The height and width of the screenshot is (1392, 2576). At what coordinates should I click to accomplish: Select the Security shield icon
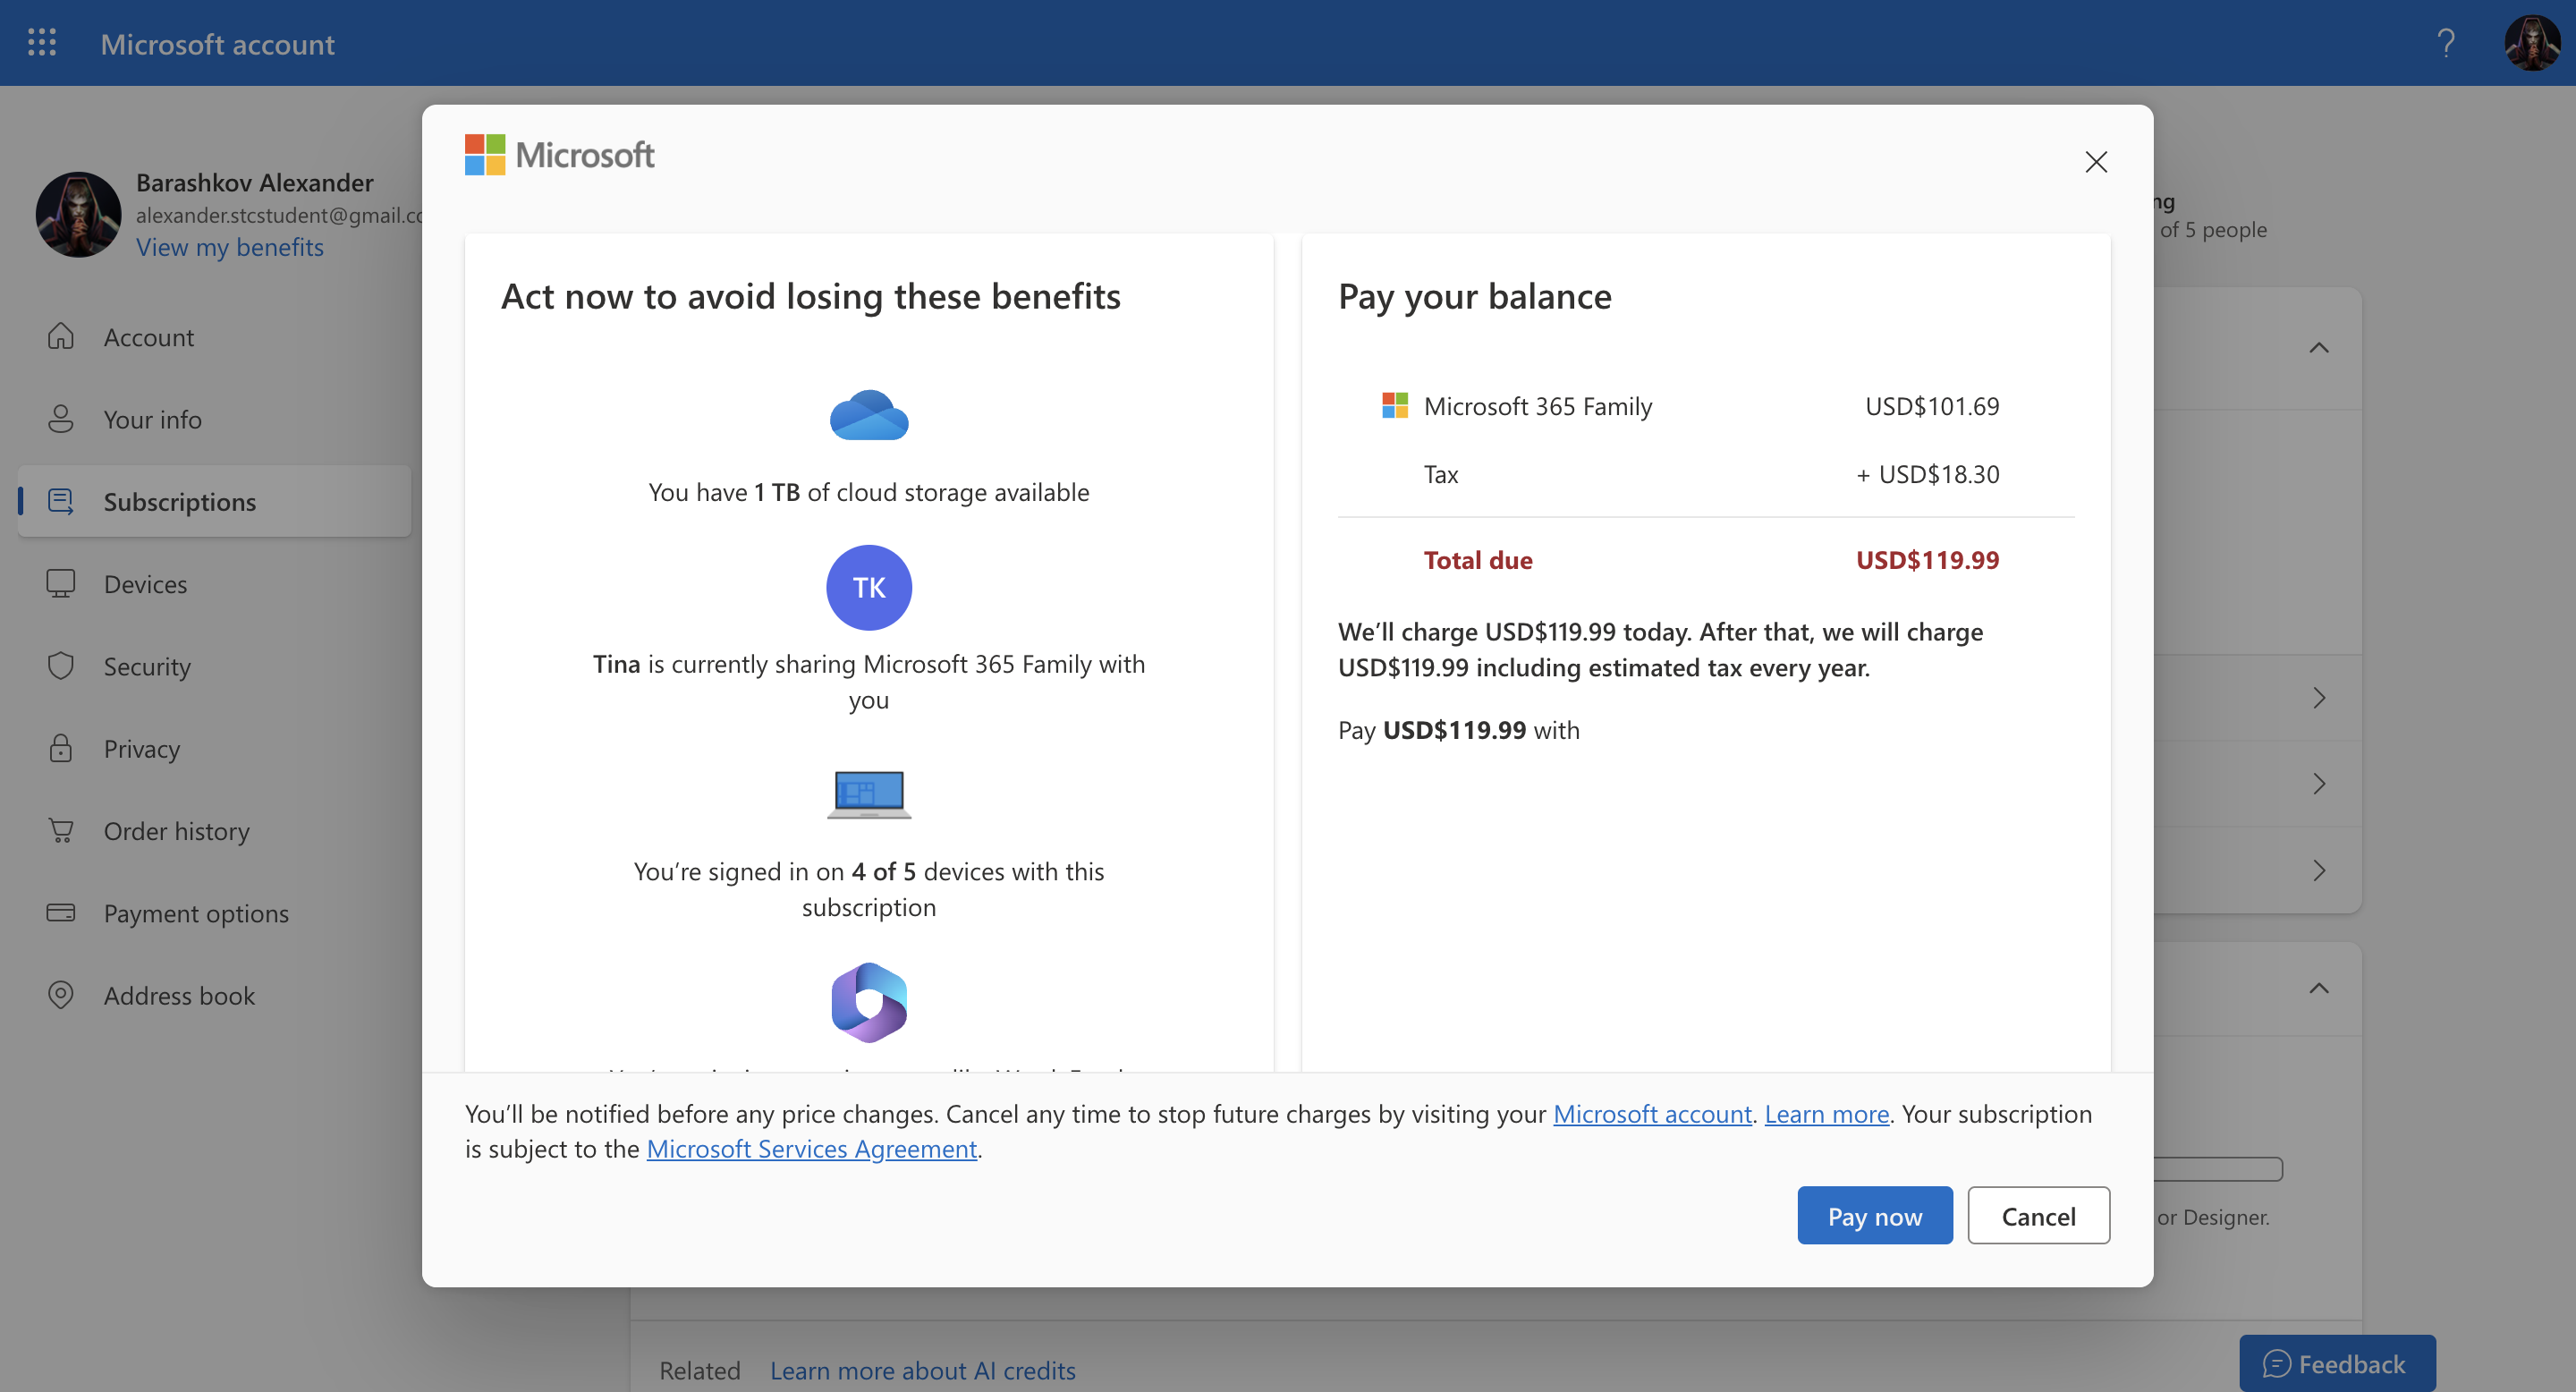point(61,666)
